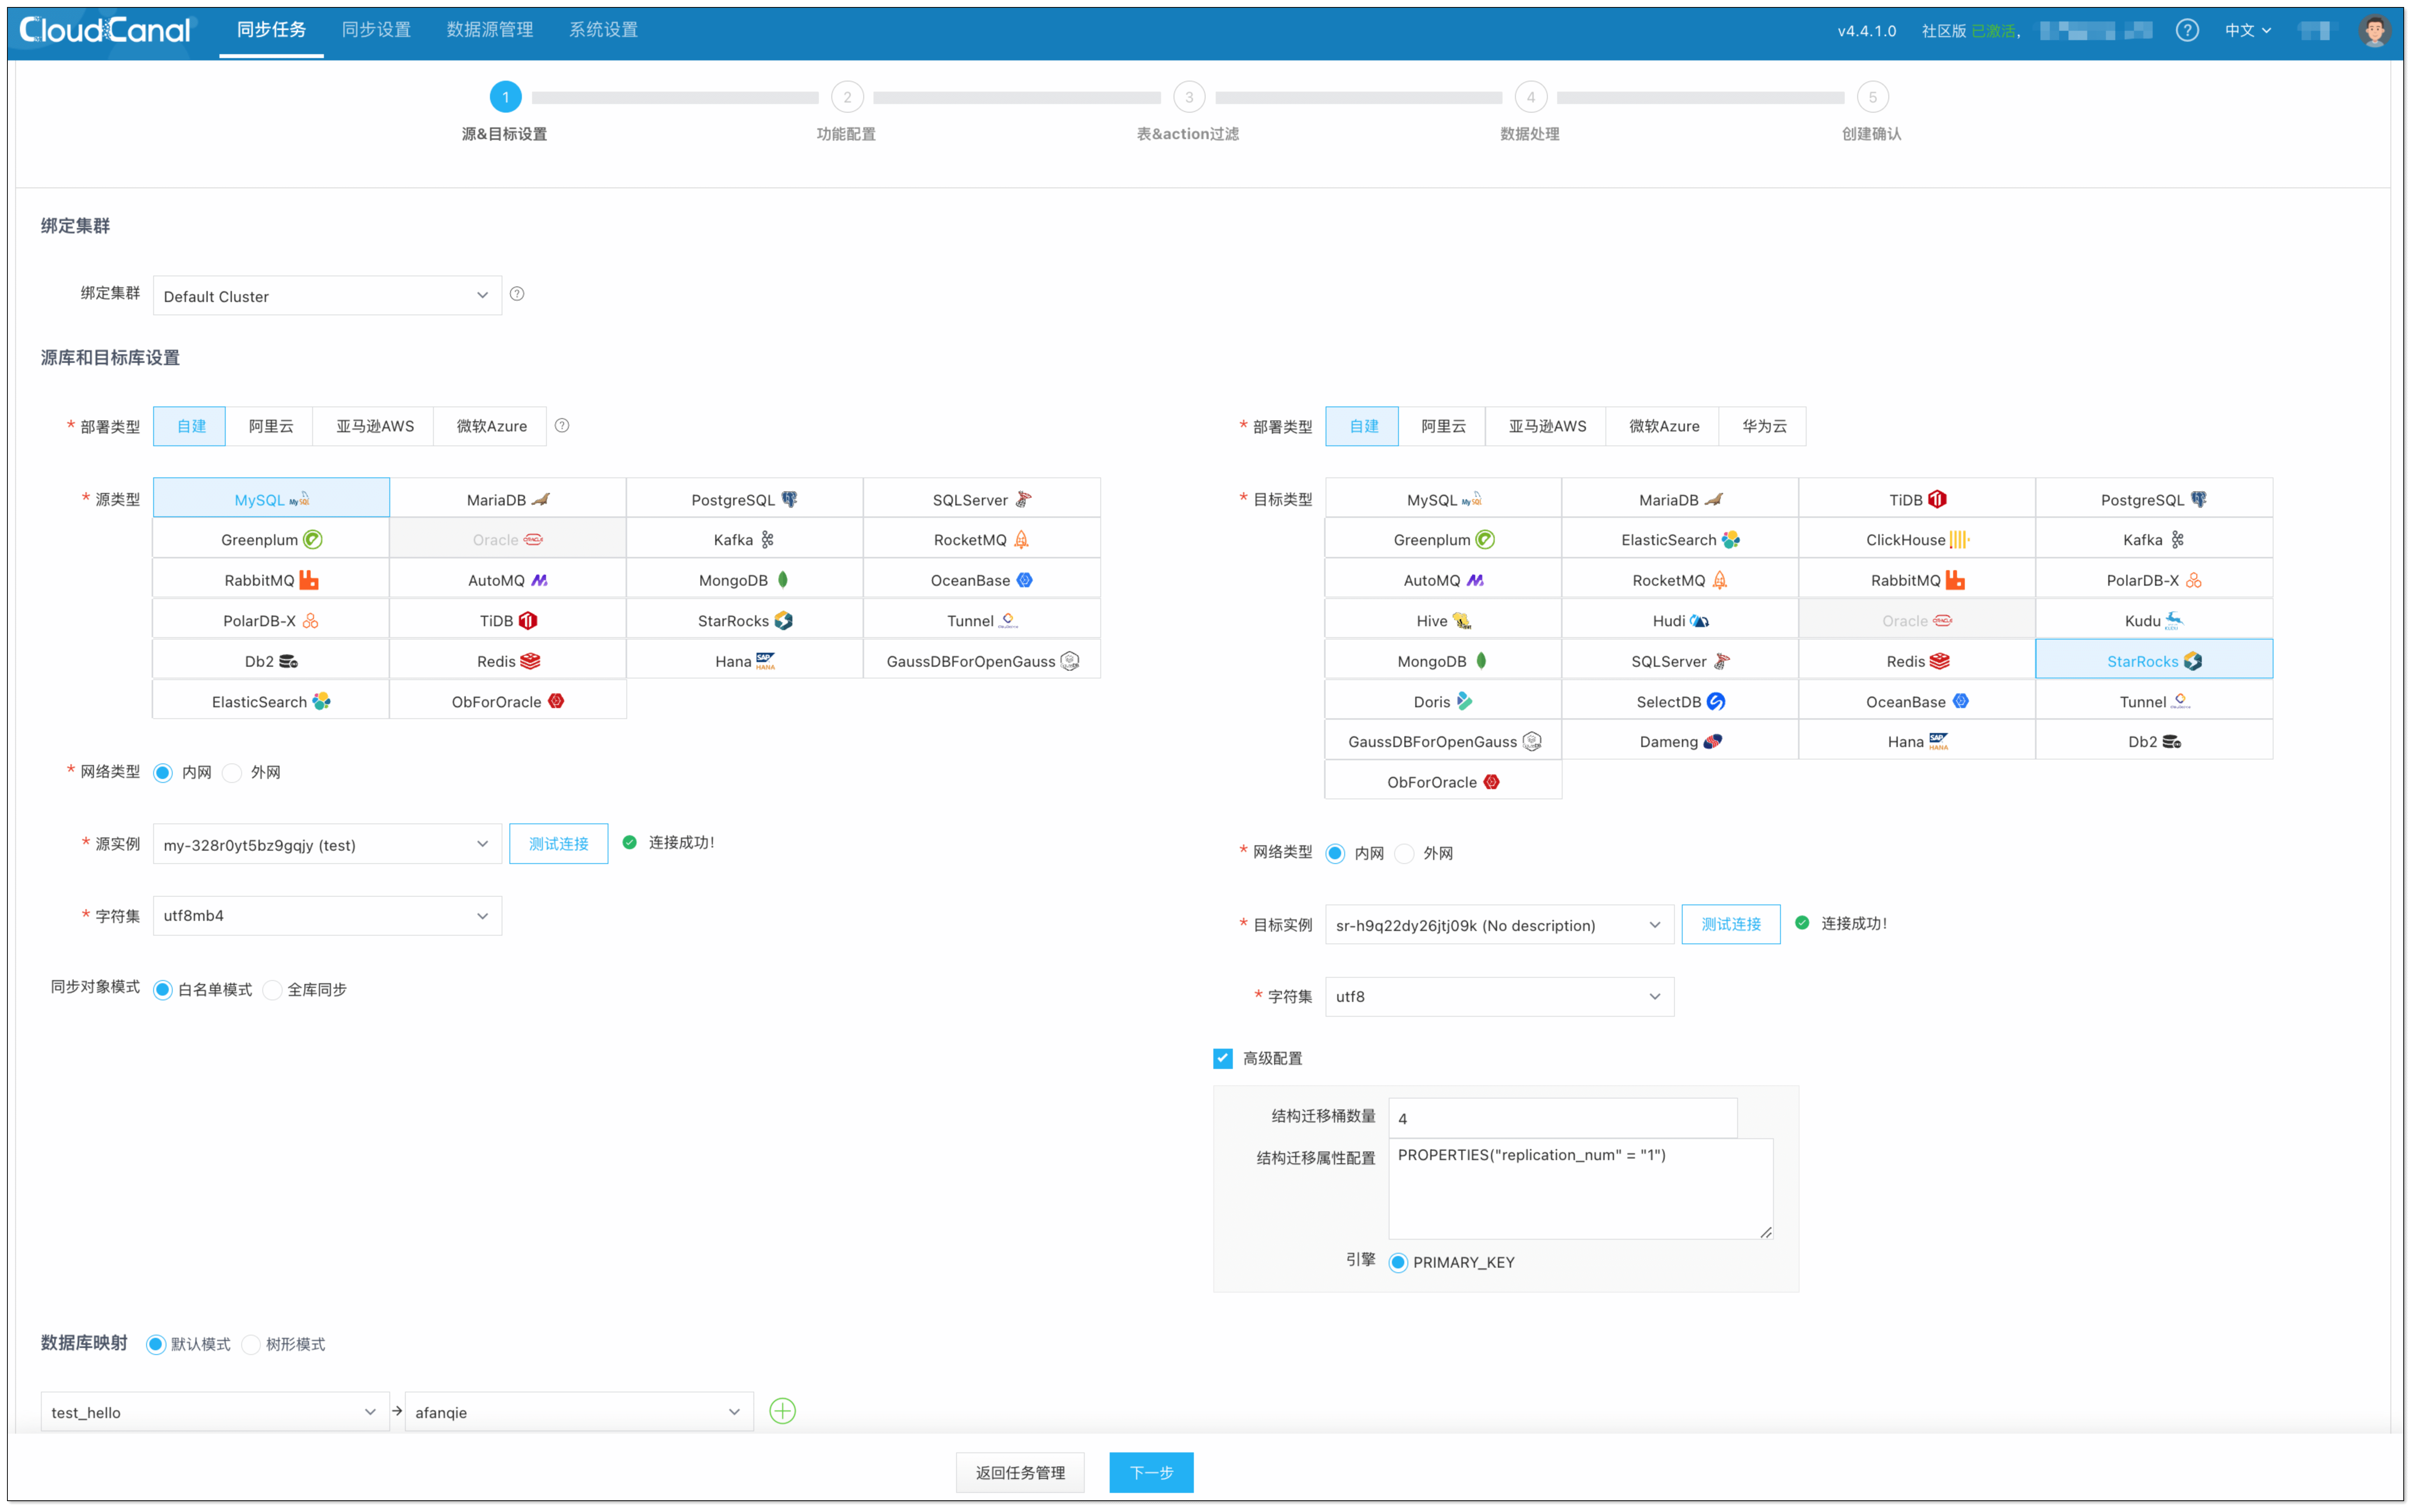Viewport: 2415px width, 1512px height.
Task: Open user avatar in top right corner
Action: [2374, 30]
